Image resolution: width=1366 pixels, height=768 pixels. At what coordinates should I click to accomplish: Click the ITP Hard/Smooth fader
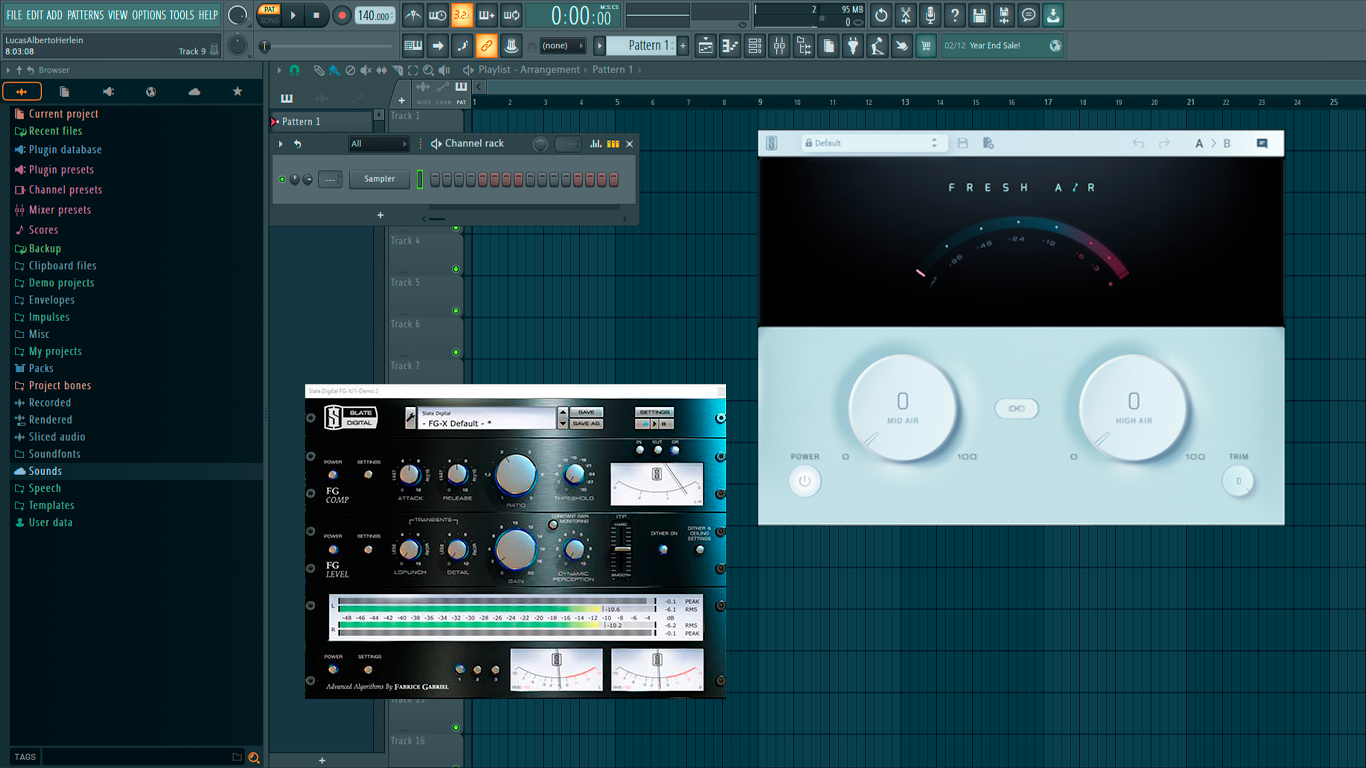tap(622, 549)
